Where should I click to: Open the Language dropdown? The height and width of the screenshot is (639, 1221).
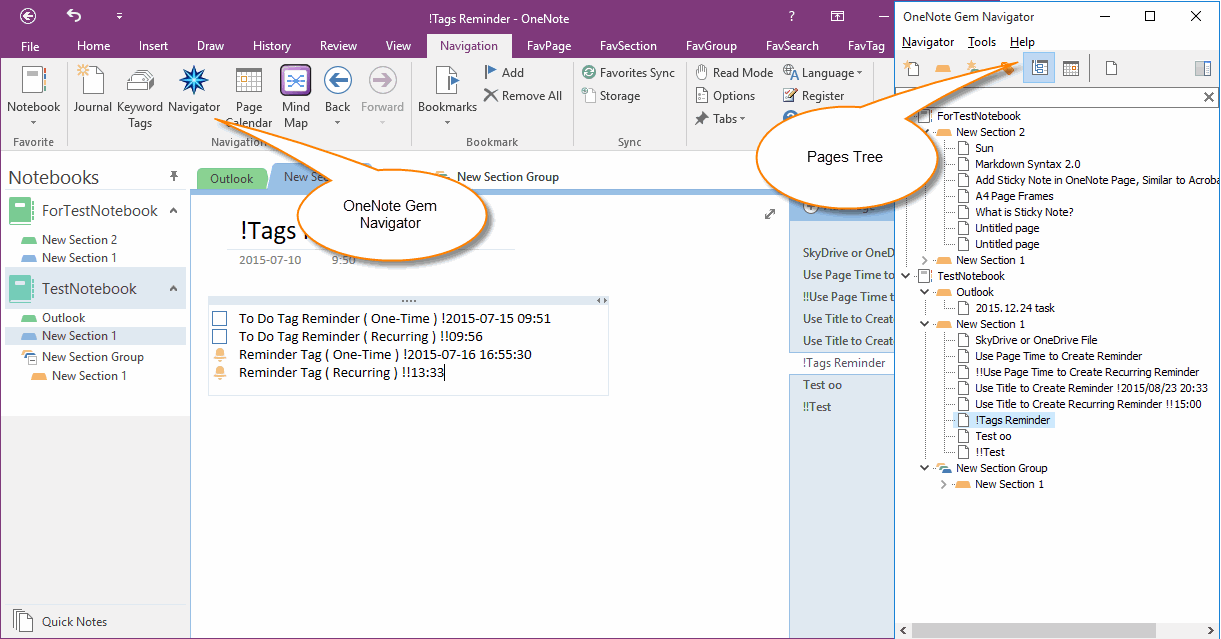[823, 72]
